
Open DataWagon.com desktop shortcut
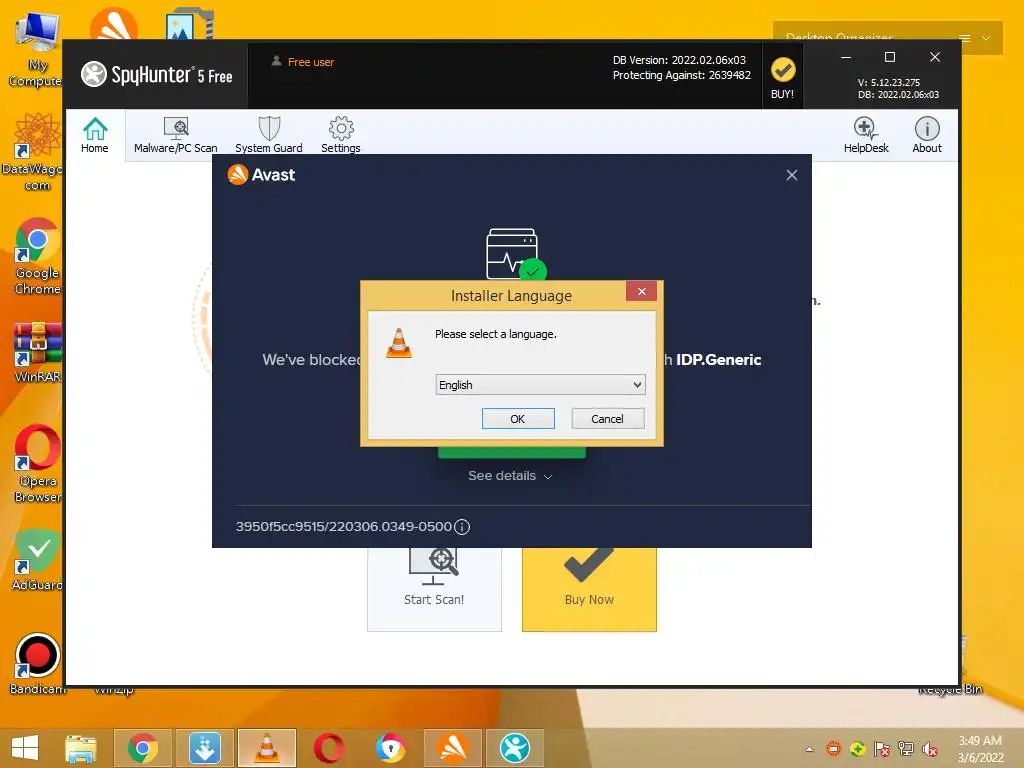36,152
